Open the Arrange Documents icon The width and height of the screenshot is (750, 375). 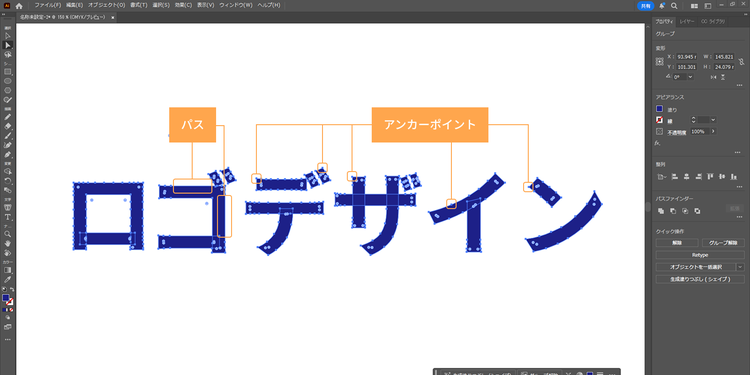[695, 6]
